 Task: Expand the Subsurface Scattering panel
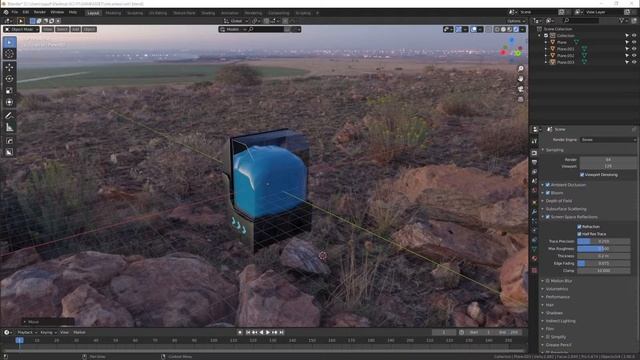coord(566,209)
